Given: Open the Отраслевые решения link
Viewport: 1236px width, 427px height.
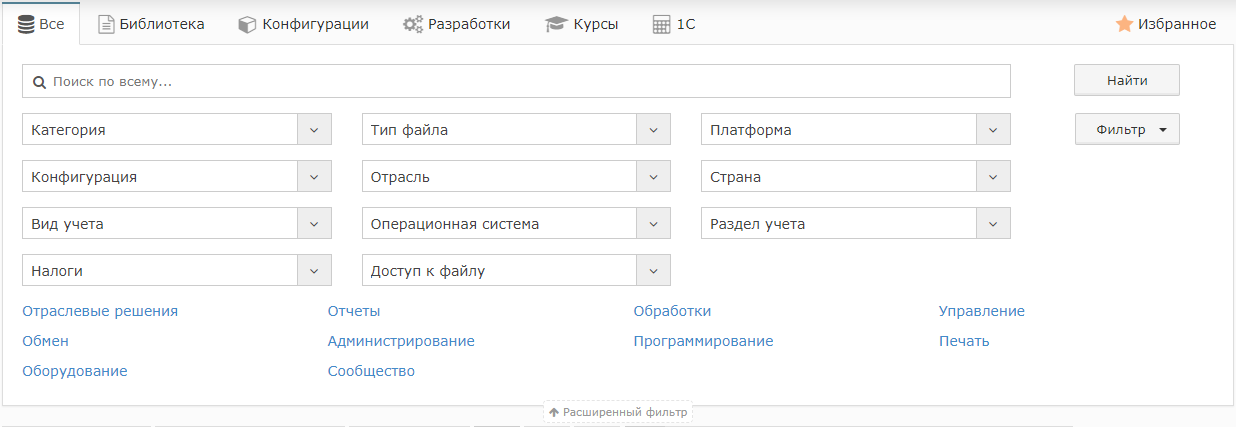Looking at the screenshot, I should pos(100,311).
